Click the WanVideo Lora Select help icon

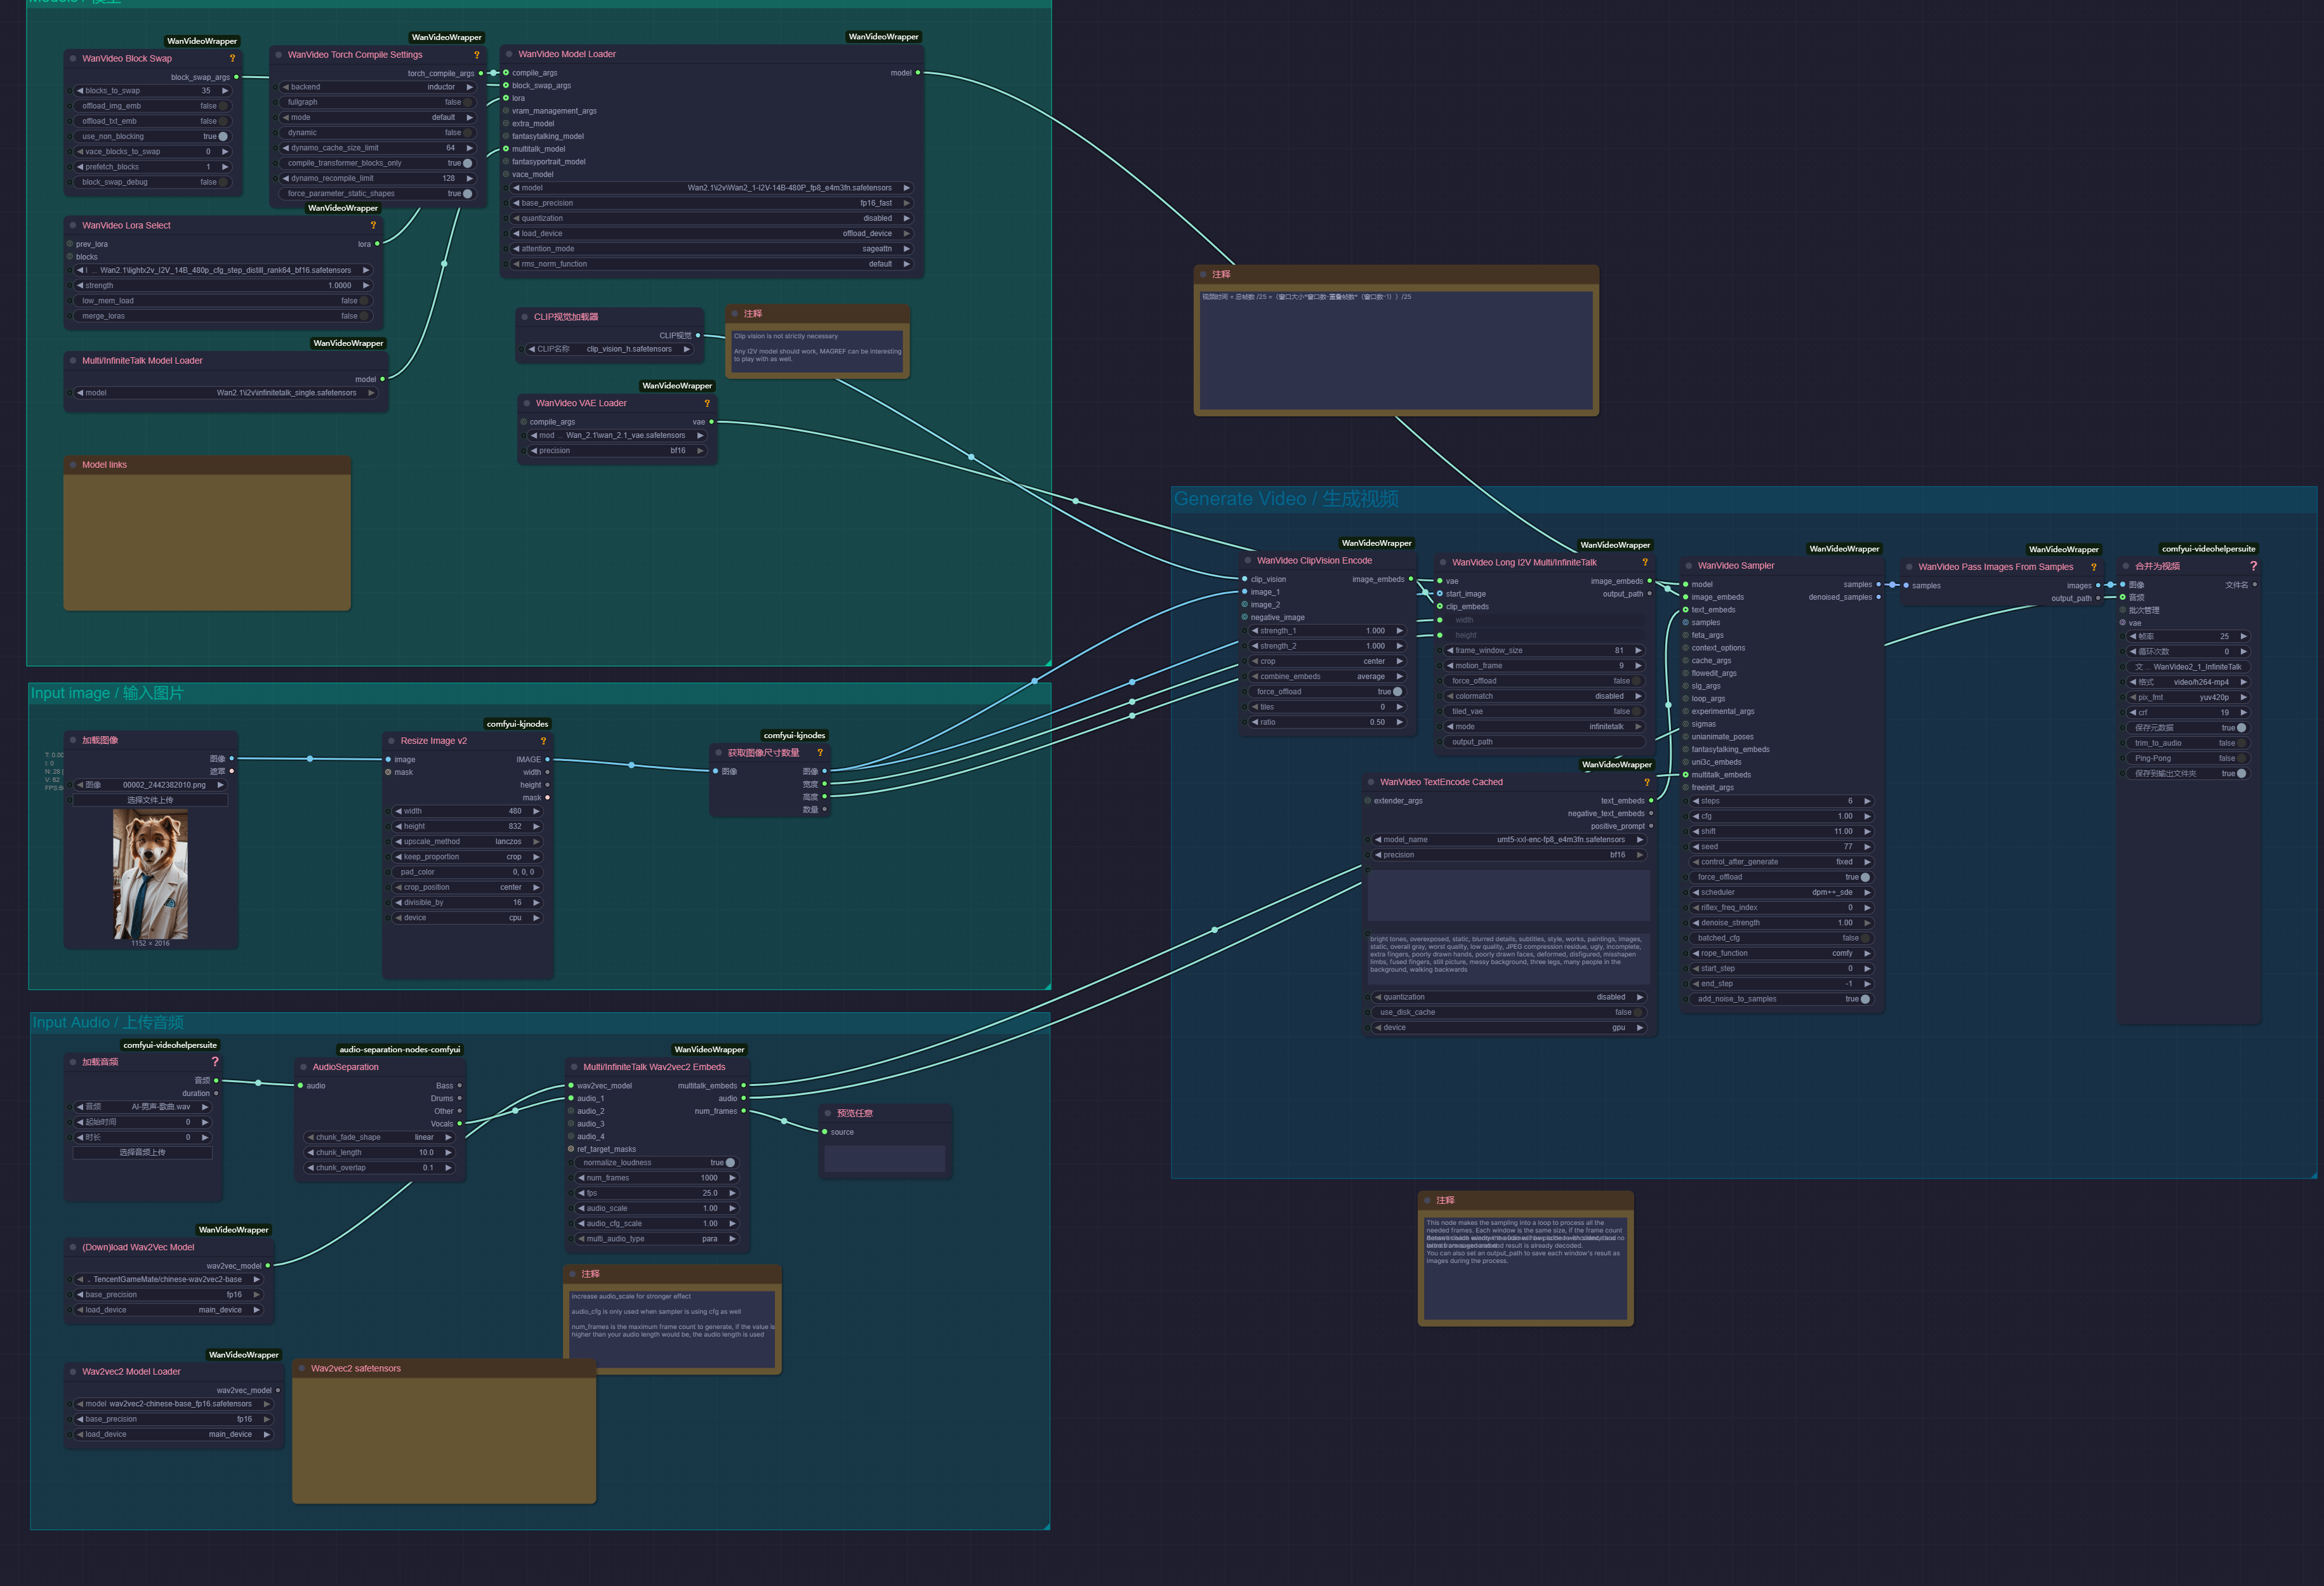click(x=373, y=225)
